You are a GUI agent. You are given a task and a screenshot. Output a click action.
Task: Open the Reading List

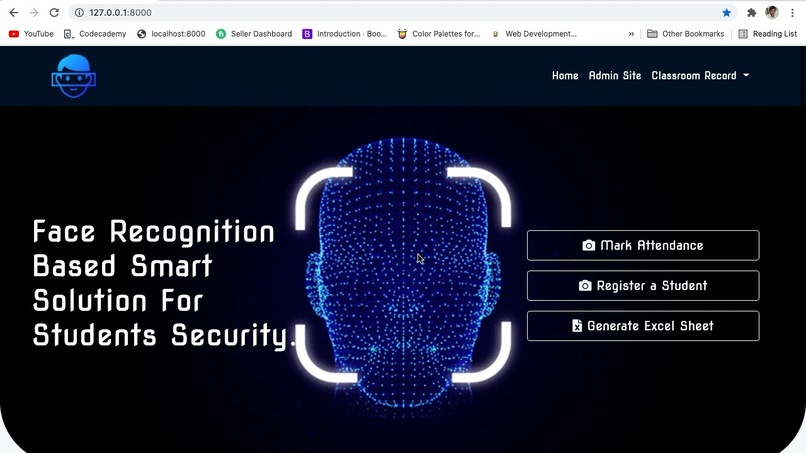[x=767, y=34]
